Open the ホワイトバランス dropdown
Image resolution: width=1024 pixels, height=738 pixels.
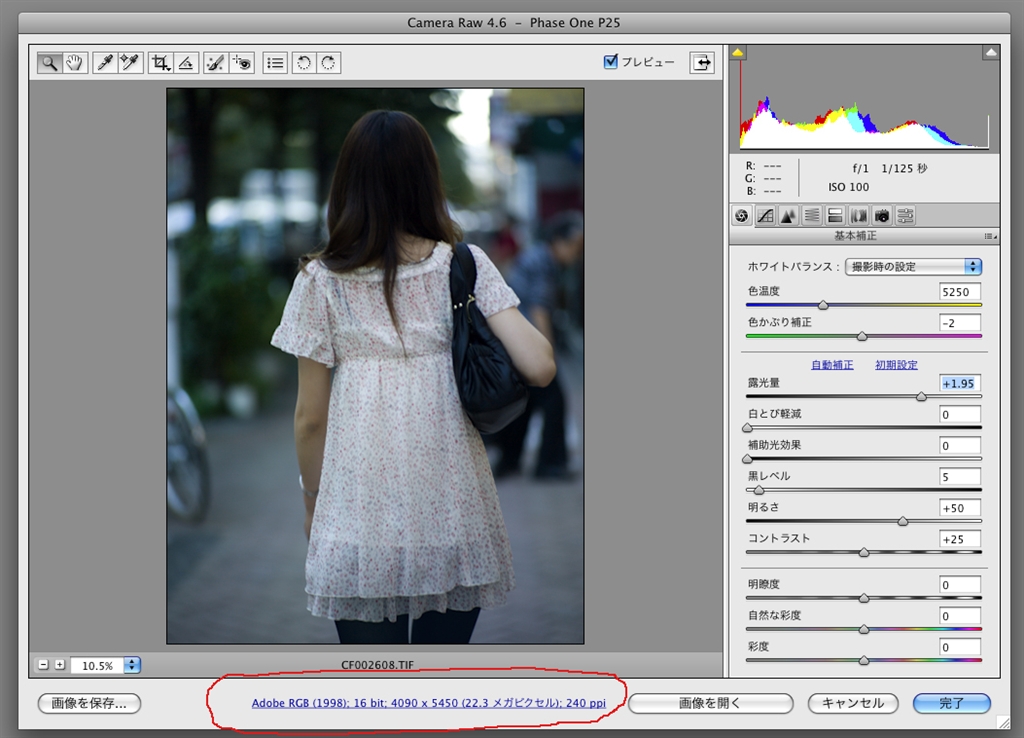click(x=913, y=266)
